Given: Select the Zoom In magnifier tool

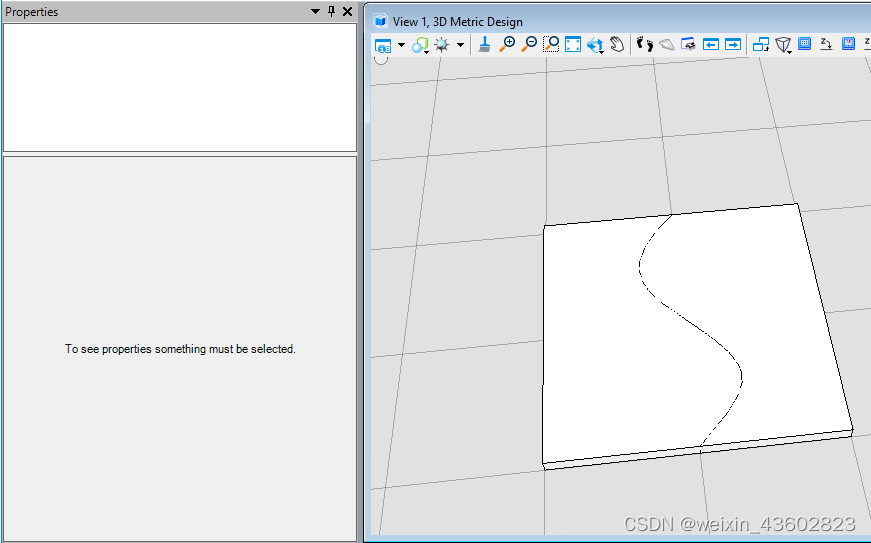Looking at the screenshot, I should 507,44.
